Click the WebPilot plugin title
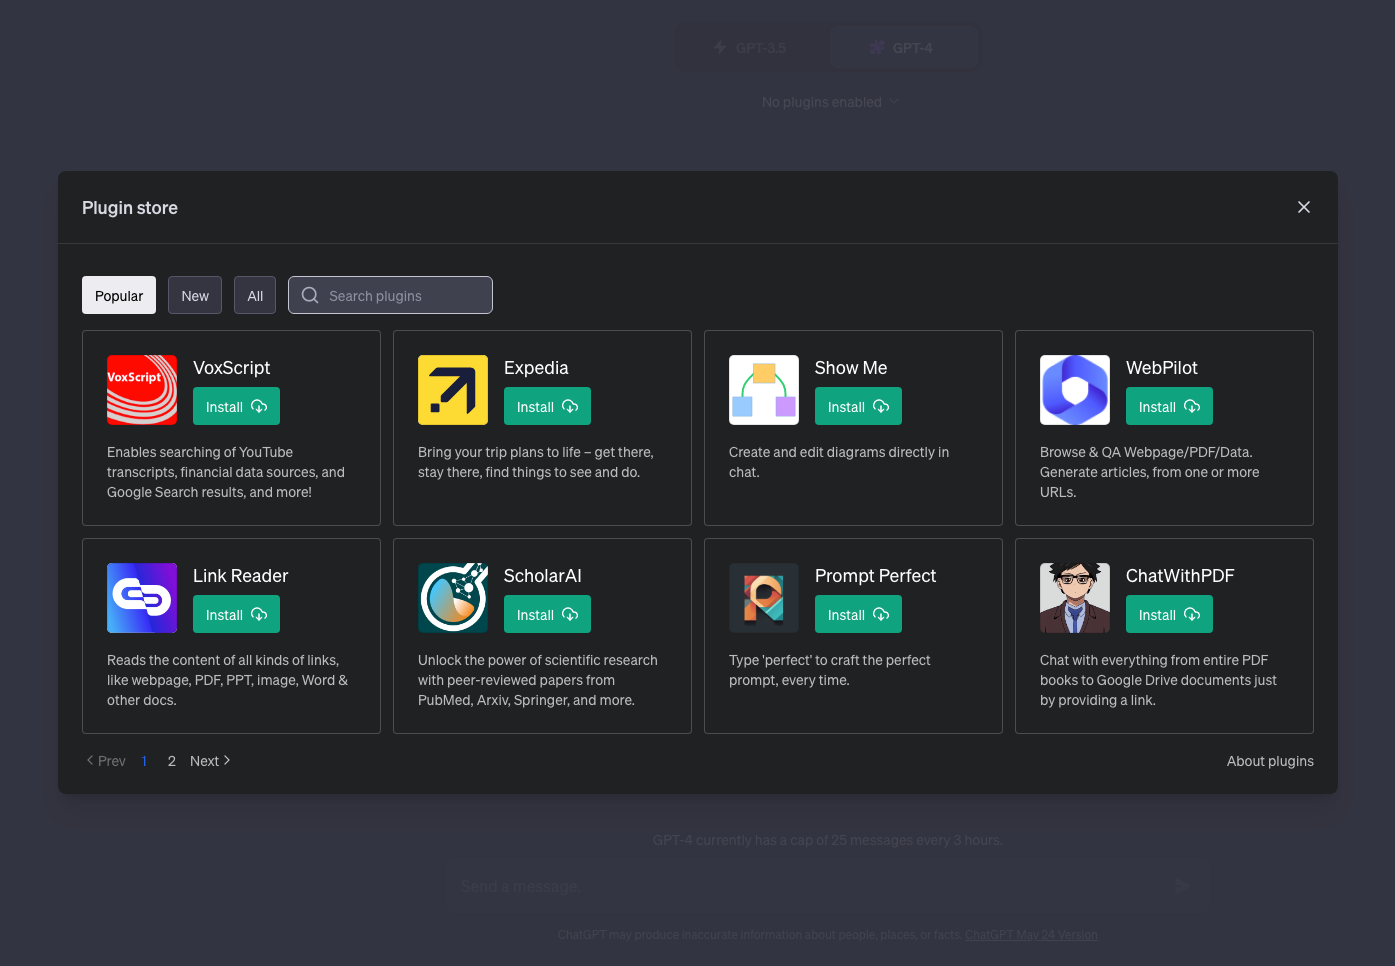The image size is (1395, 966). pyautogui.click(x=1161, y=368)
